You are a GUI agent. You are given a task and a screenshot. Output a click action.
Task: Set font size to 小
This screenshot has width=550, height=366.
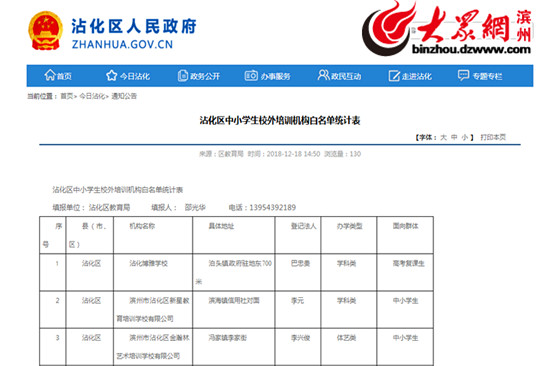coord(465,137)
